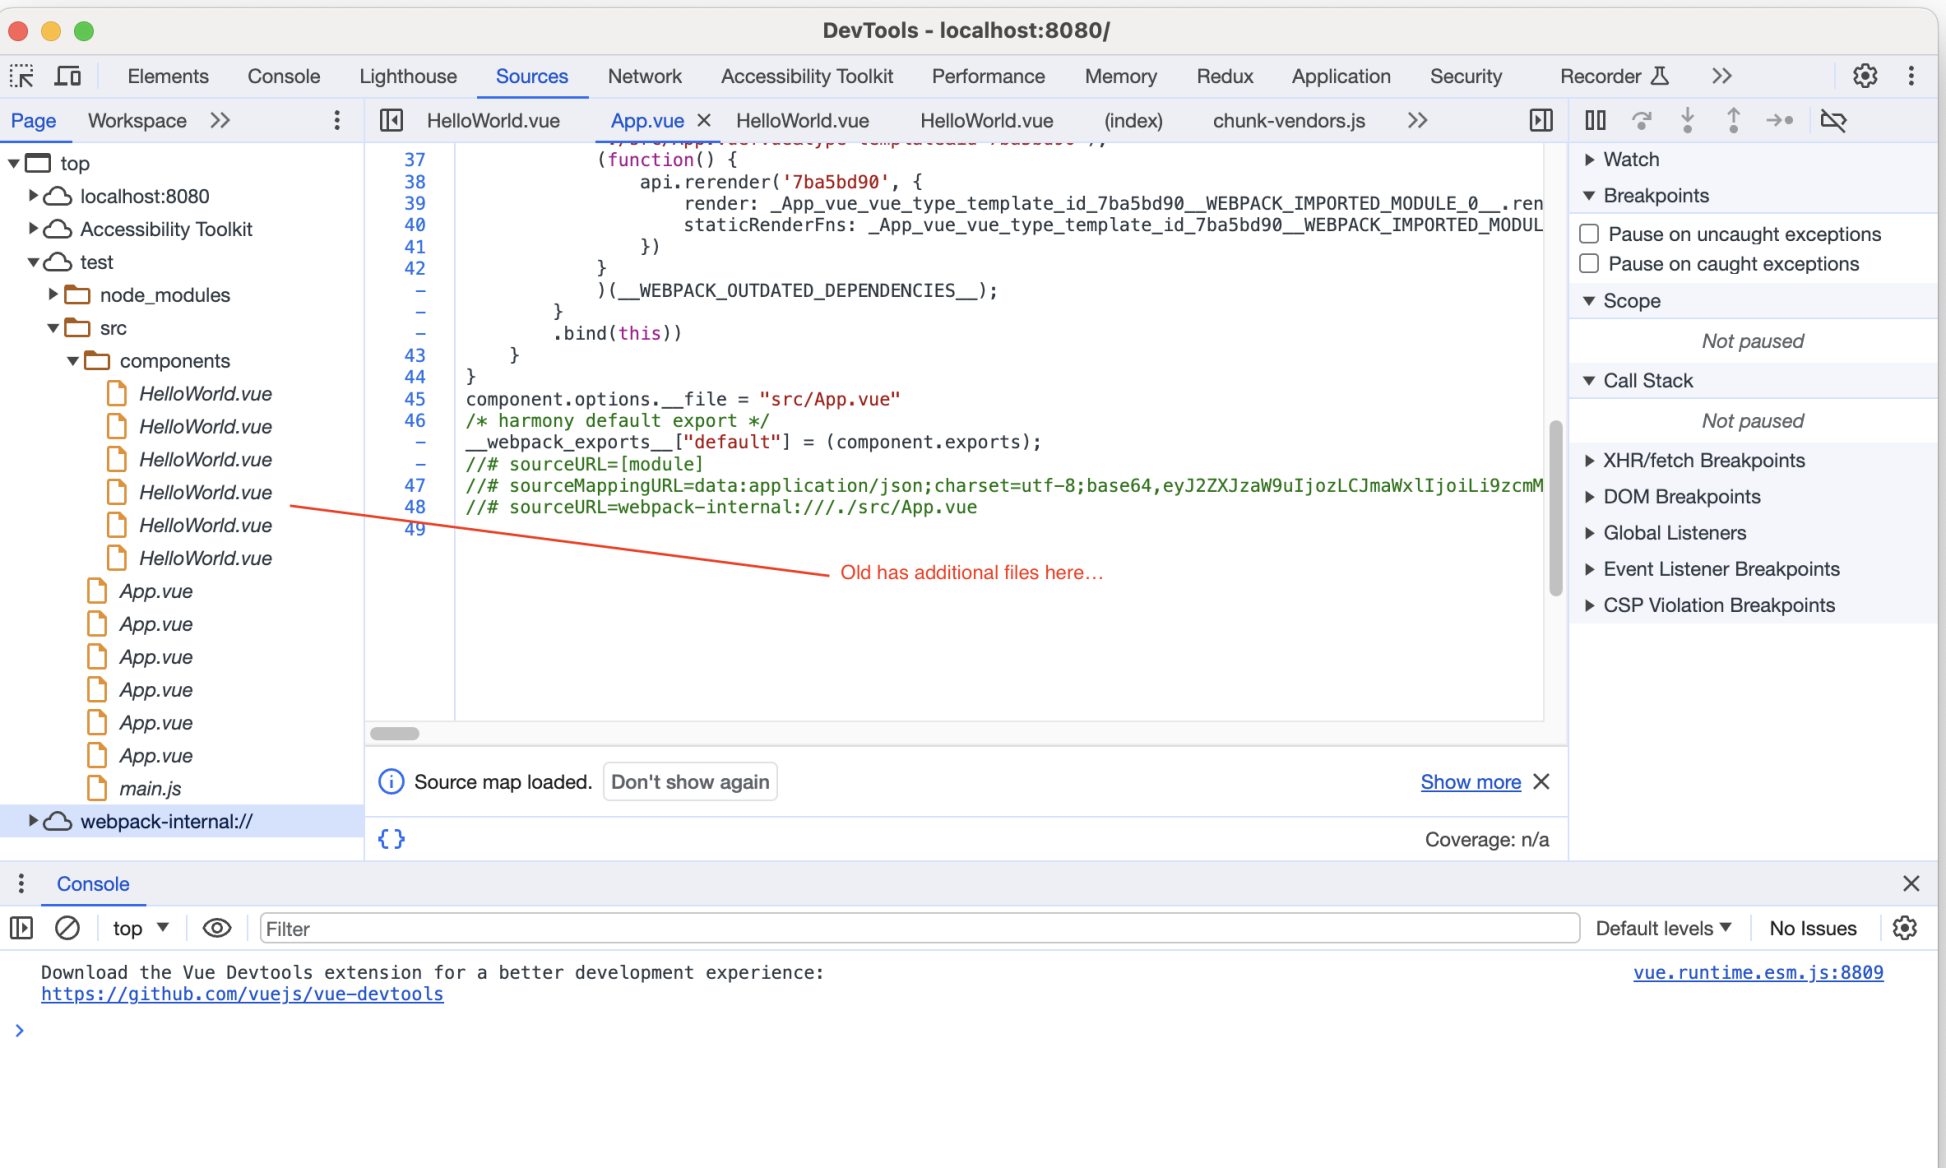Expand XHR/fetch Breakpoints section
The width and height of the screenshot is (1946, 1168).
[1589, 461]
